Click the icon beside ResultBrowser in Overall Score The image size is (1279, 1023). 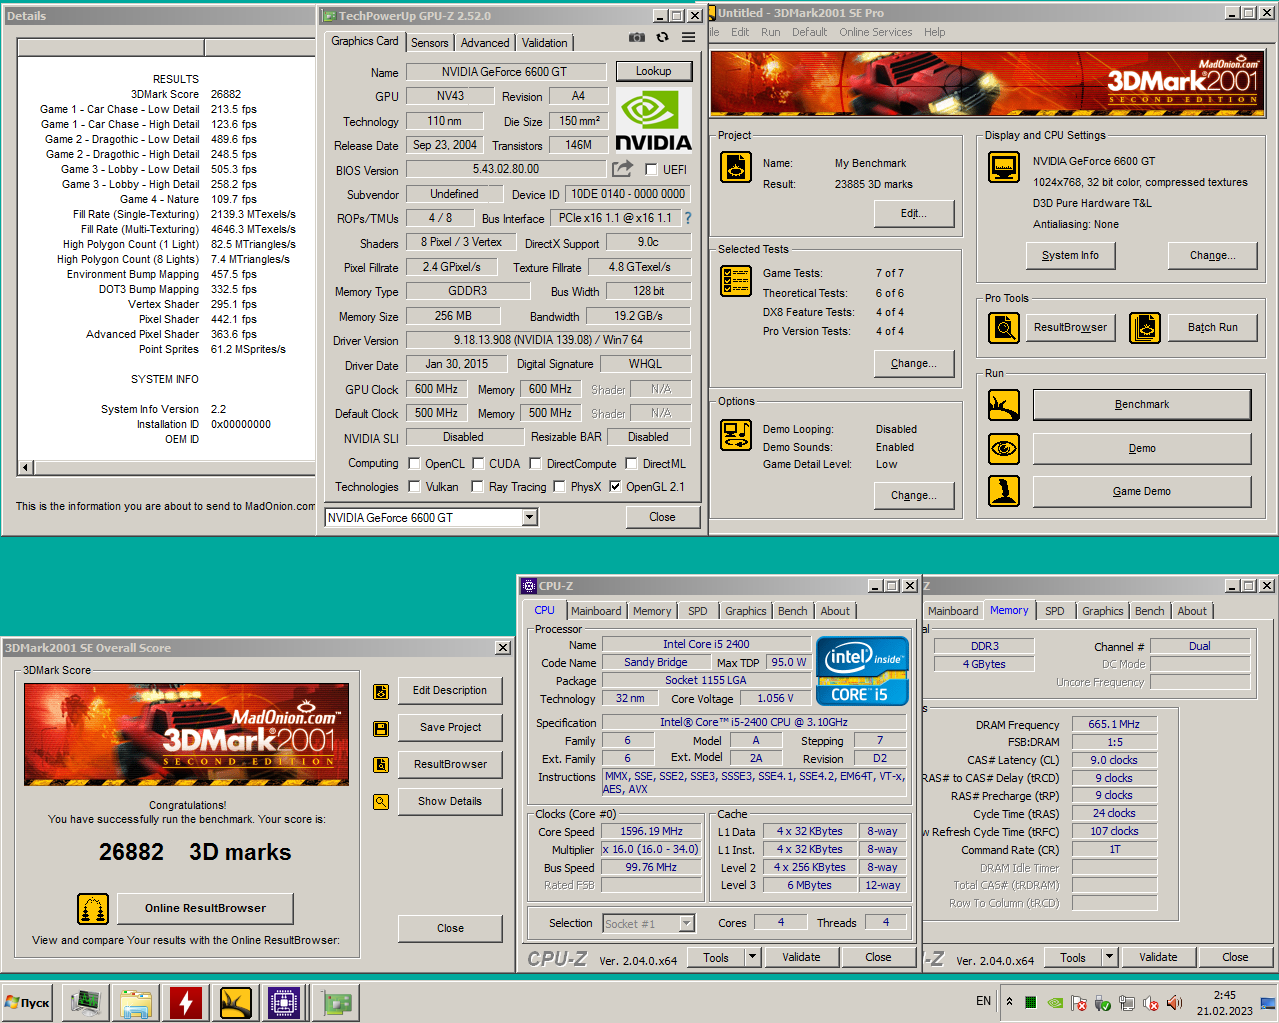point(381,765)
